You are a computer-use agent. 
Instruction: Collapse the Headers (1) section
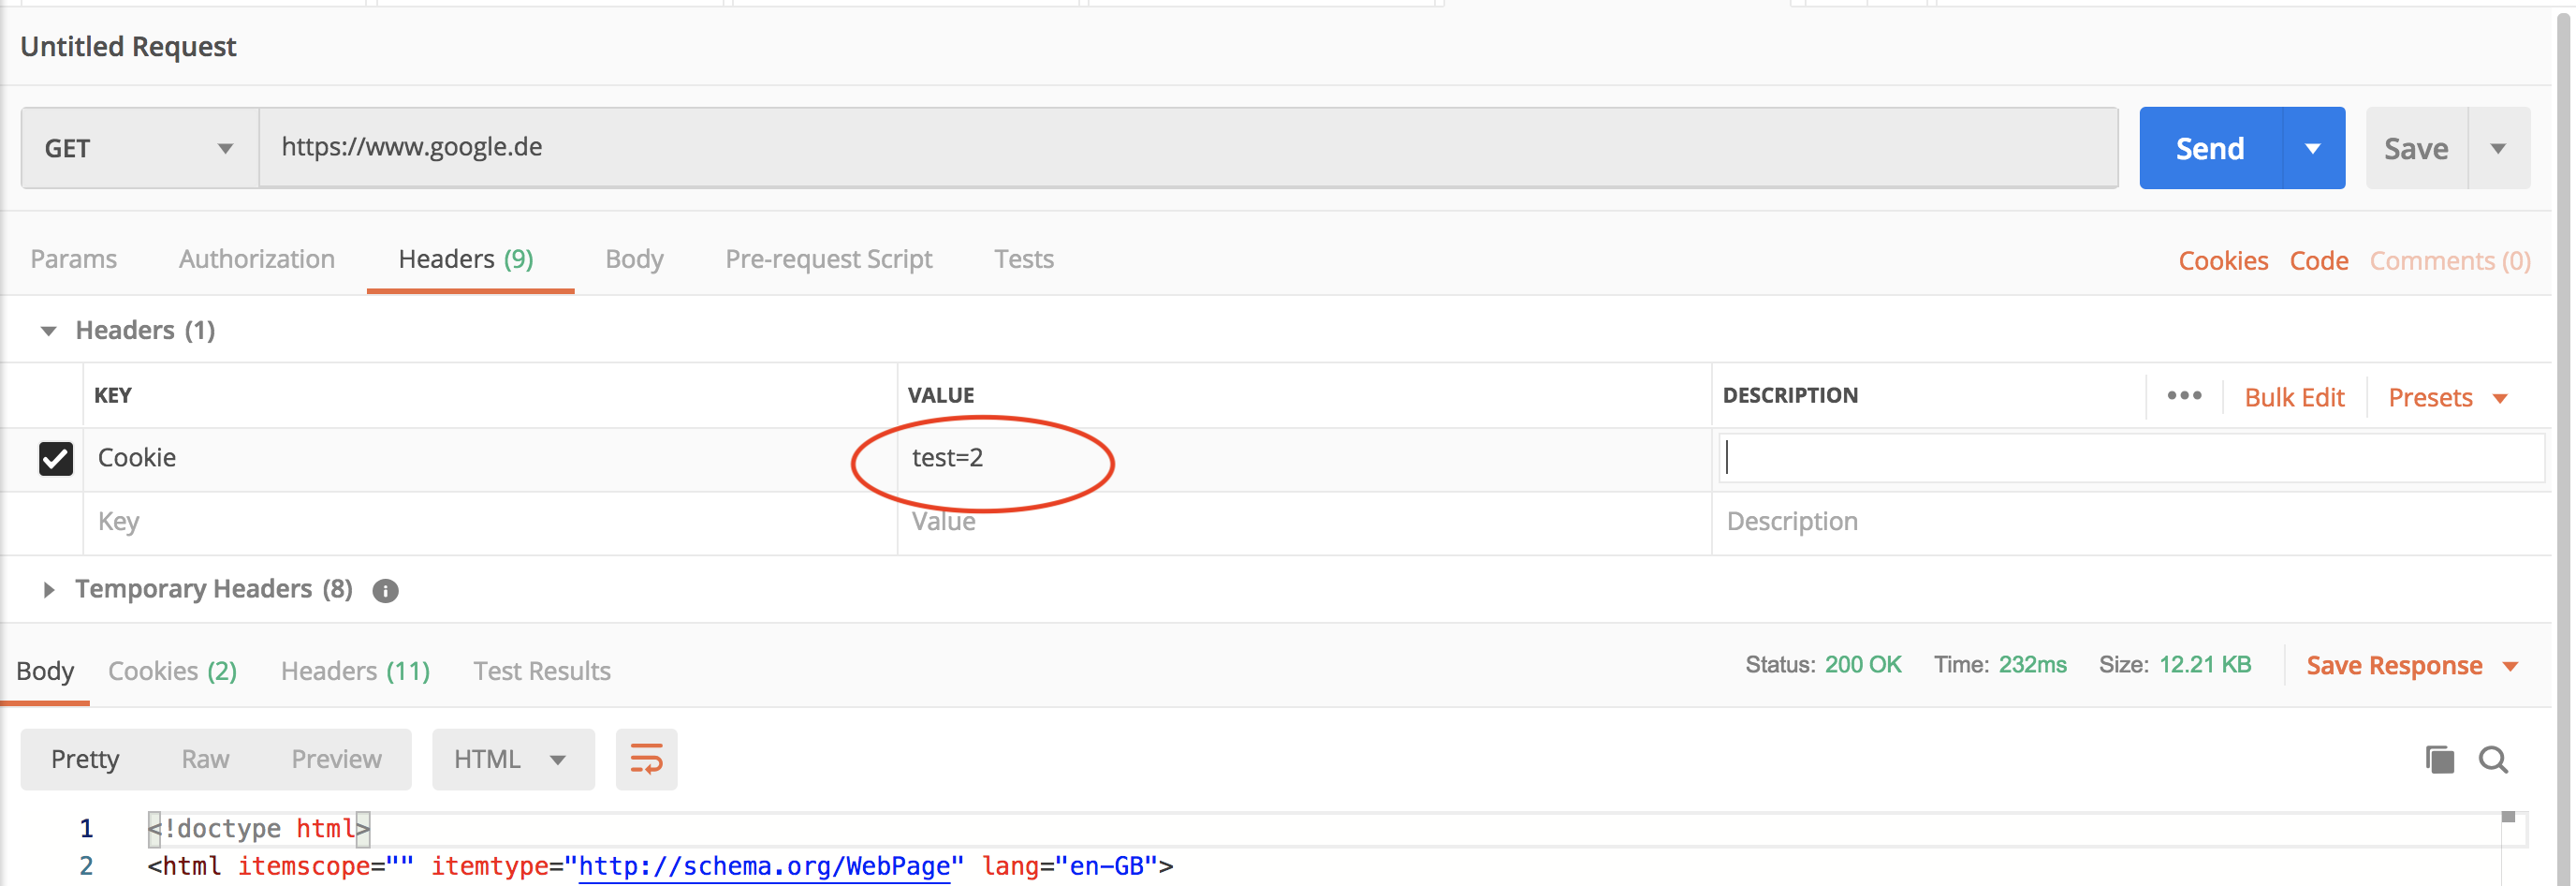tap(47, 330)
